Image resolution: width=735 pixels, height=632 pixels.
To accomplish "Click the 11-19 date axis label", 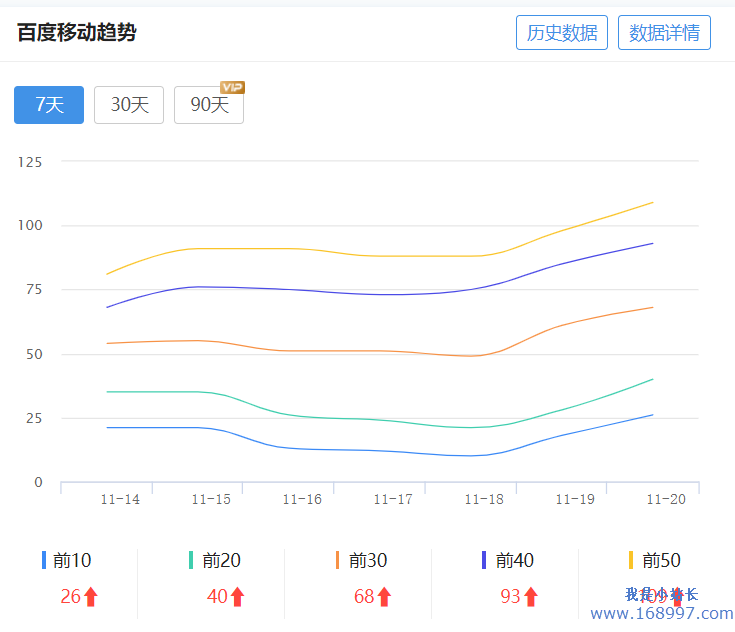I will pos(575,499).
